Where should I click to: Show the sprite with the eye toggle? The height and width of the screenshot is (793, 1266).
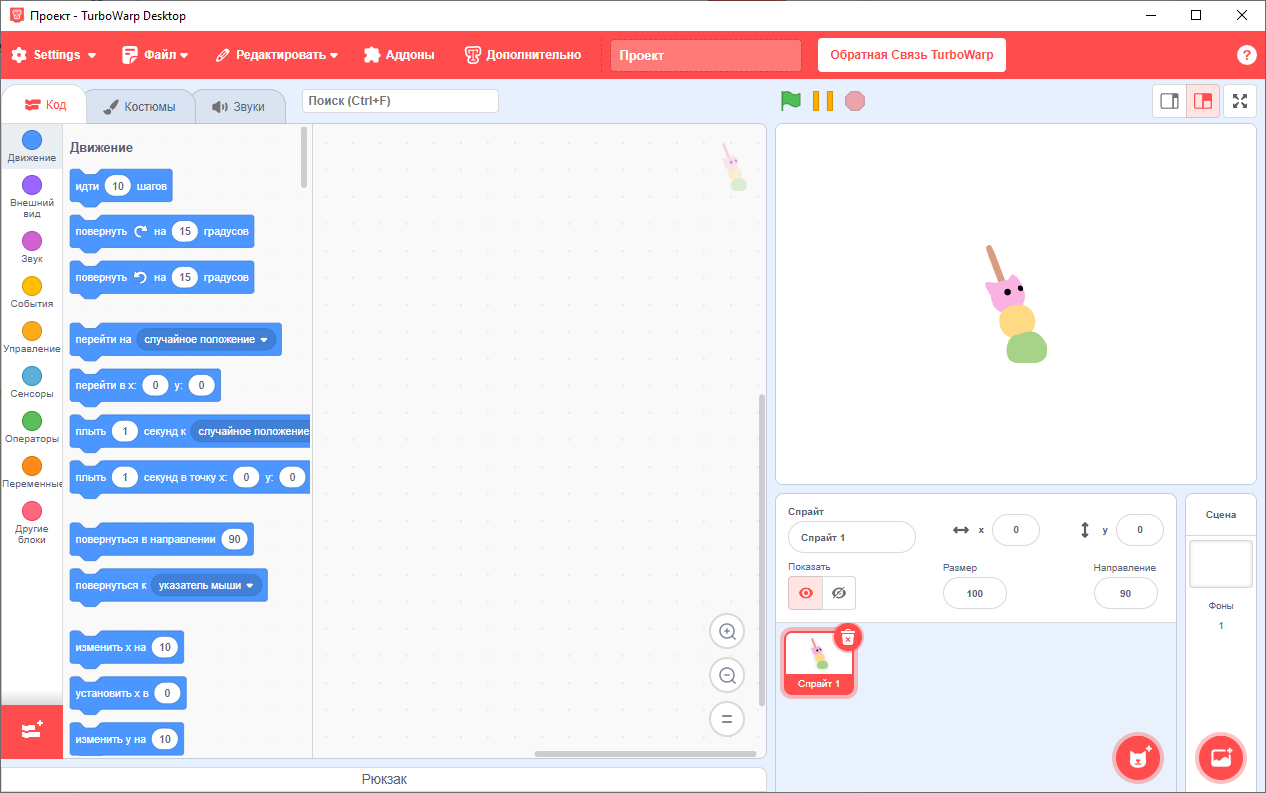[x=805, y=593]
